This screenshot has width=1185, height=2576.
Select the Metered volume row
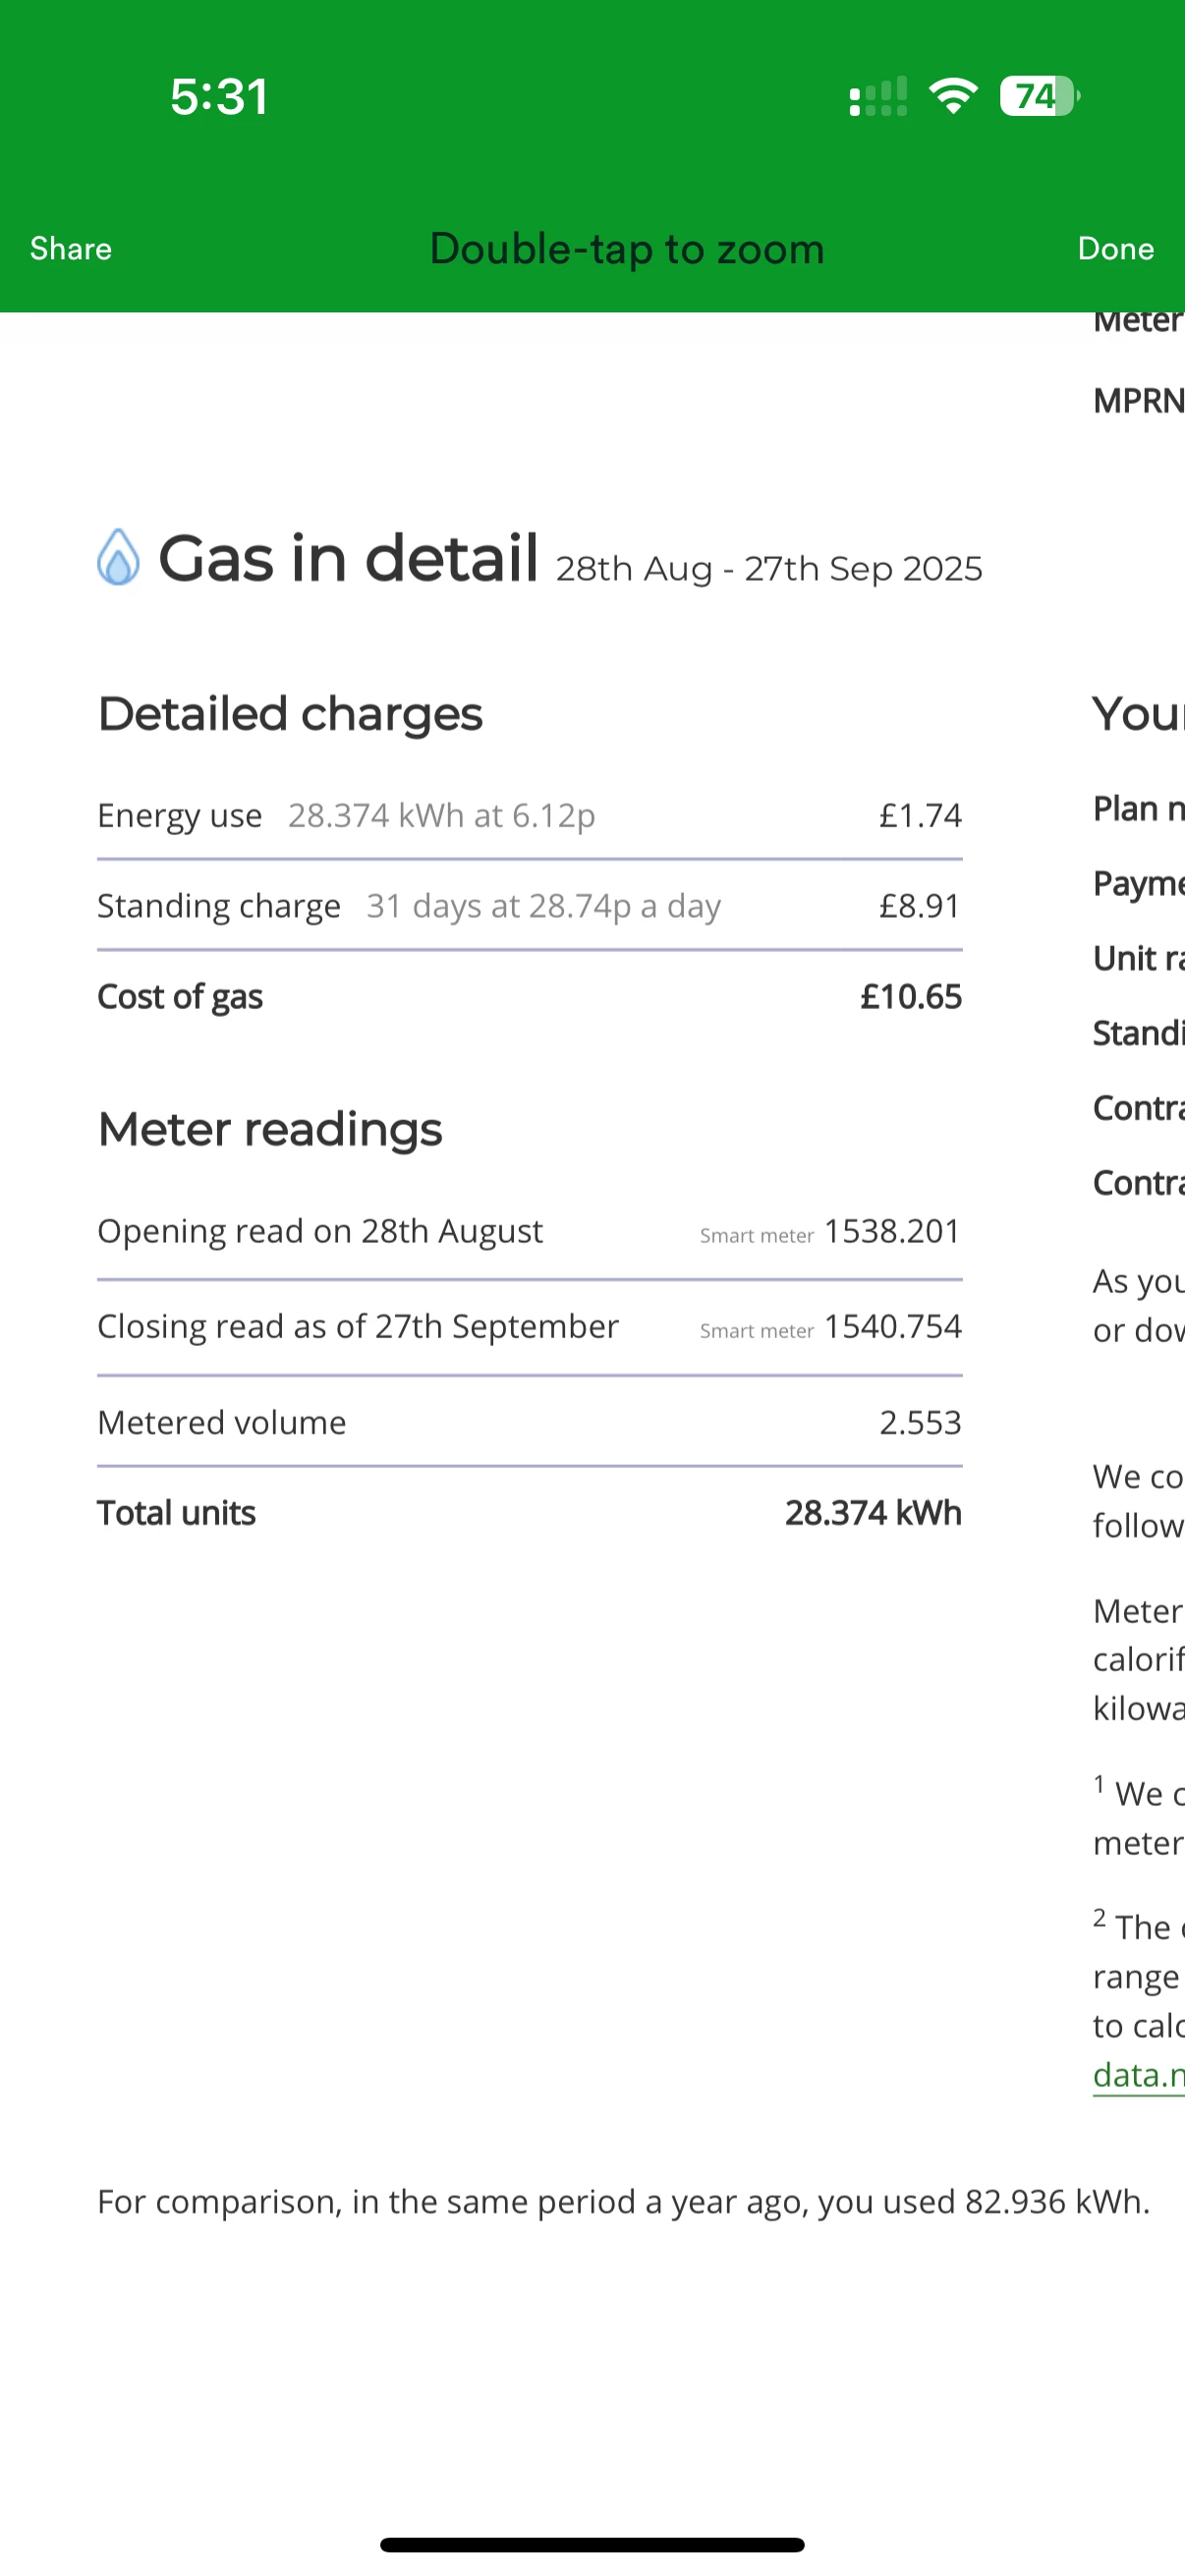(529, 1422)
